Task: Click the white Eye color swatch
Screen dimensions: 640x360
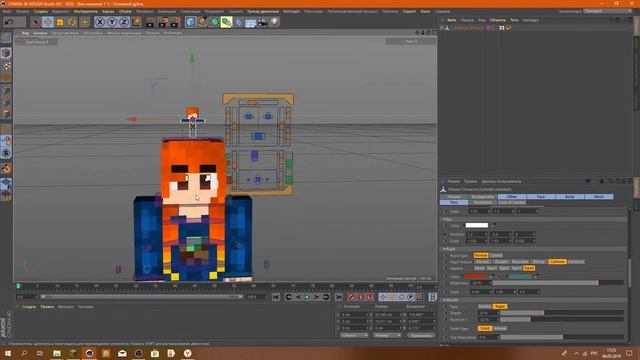Action: tap(477, 225)
